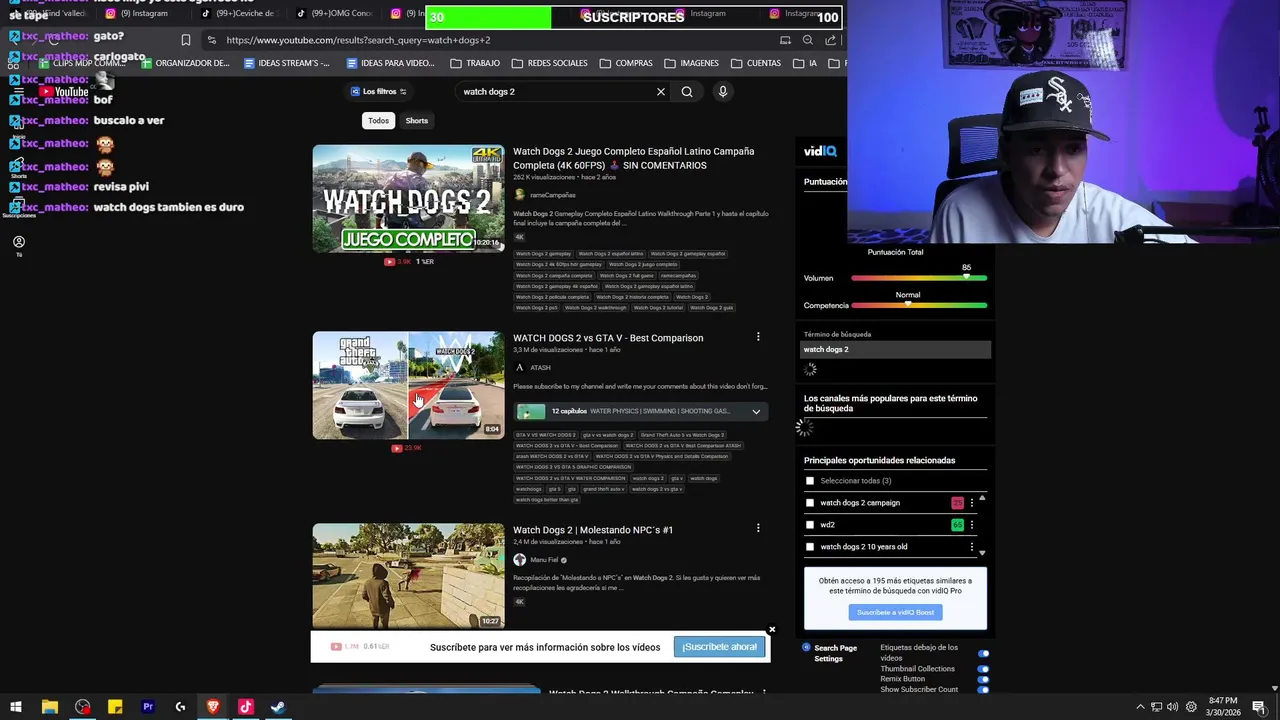Open the COMPRAS bookmarks folder

(x=626, y=63)
